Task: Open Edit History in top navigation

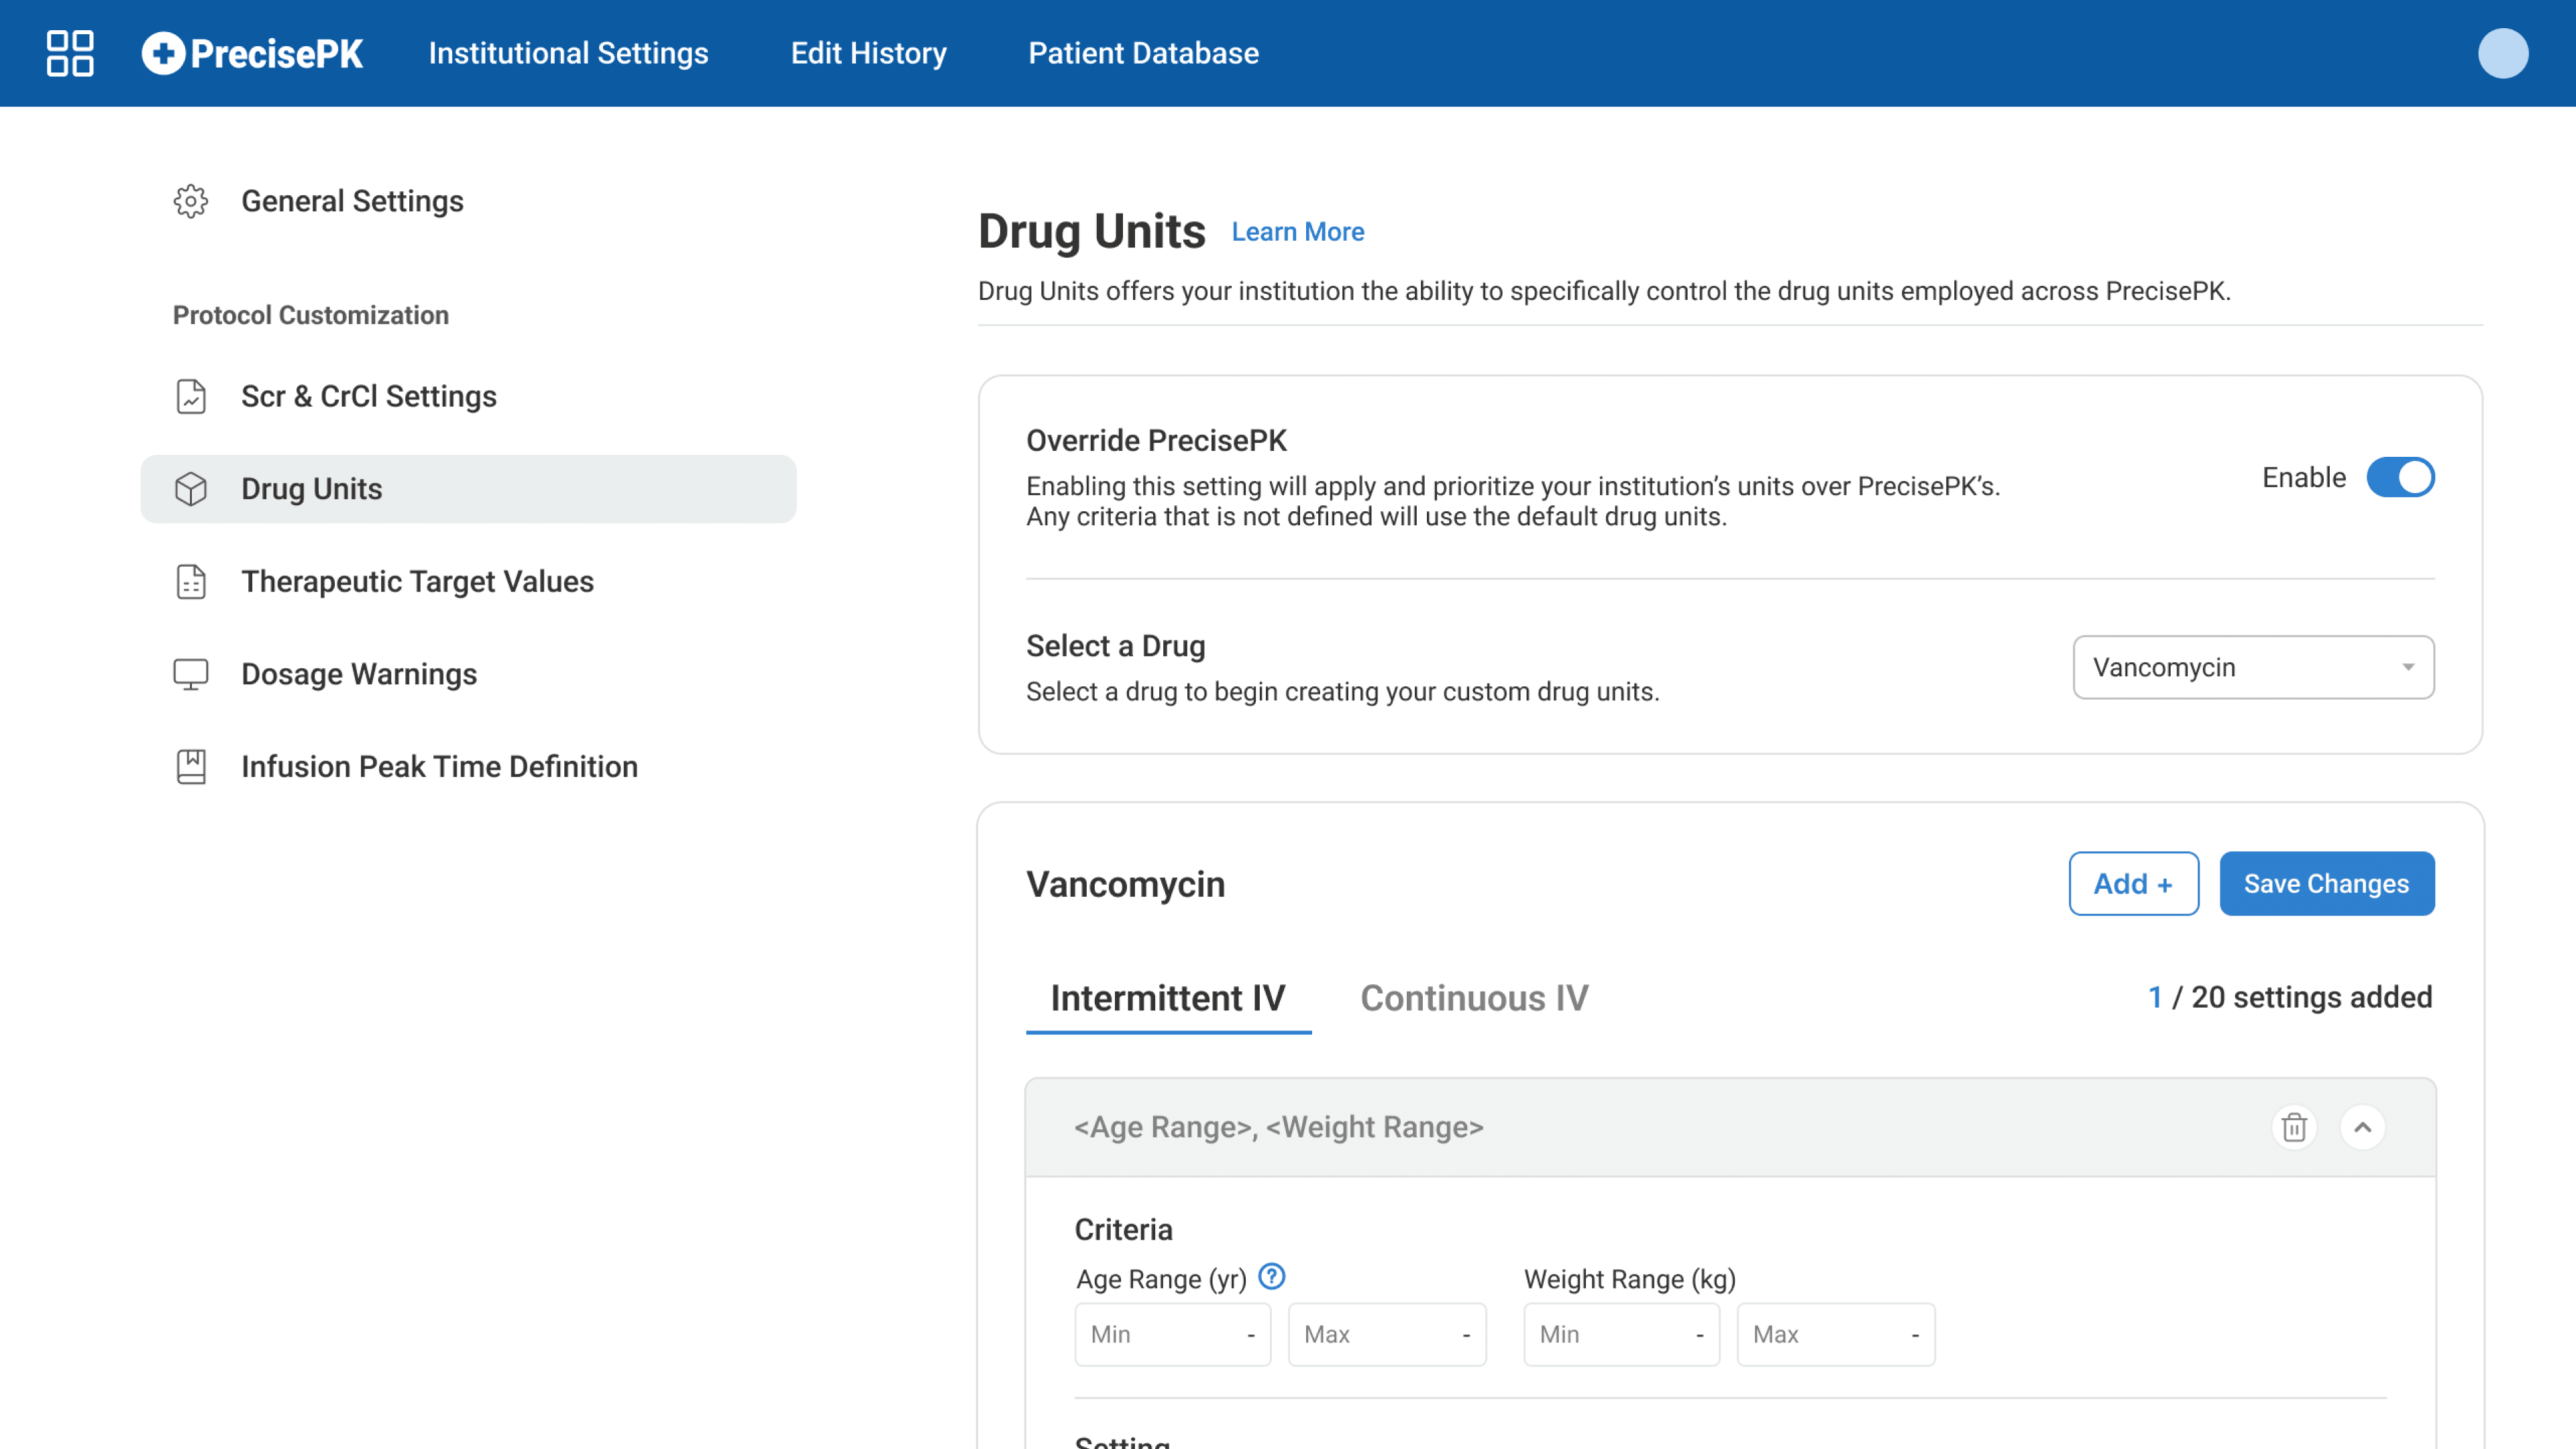Action: point(868,53)
